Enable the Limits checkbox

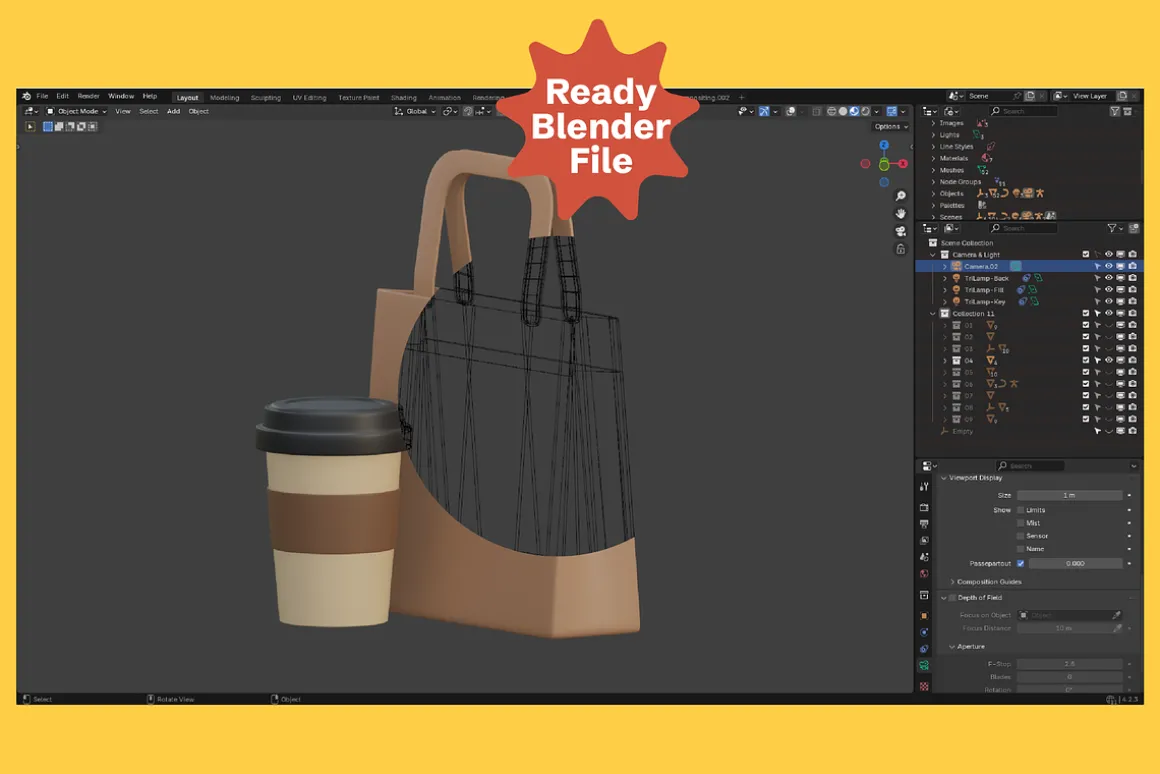tap(1021, 511)
